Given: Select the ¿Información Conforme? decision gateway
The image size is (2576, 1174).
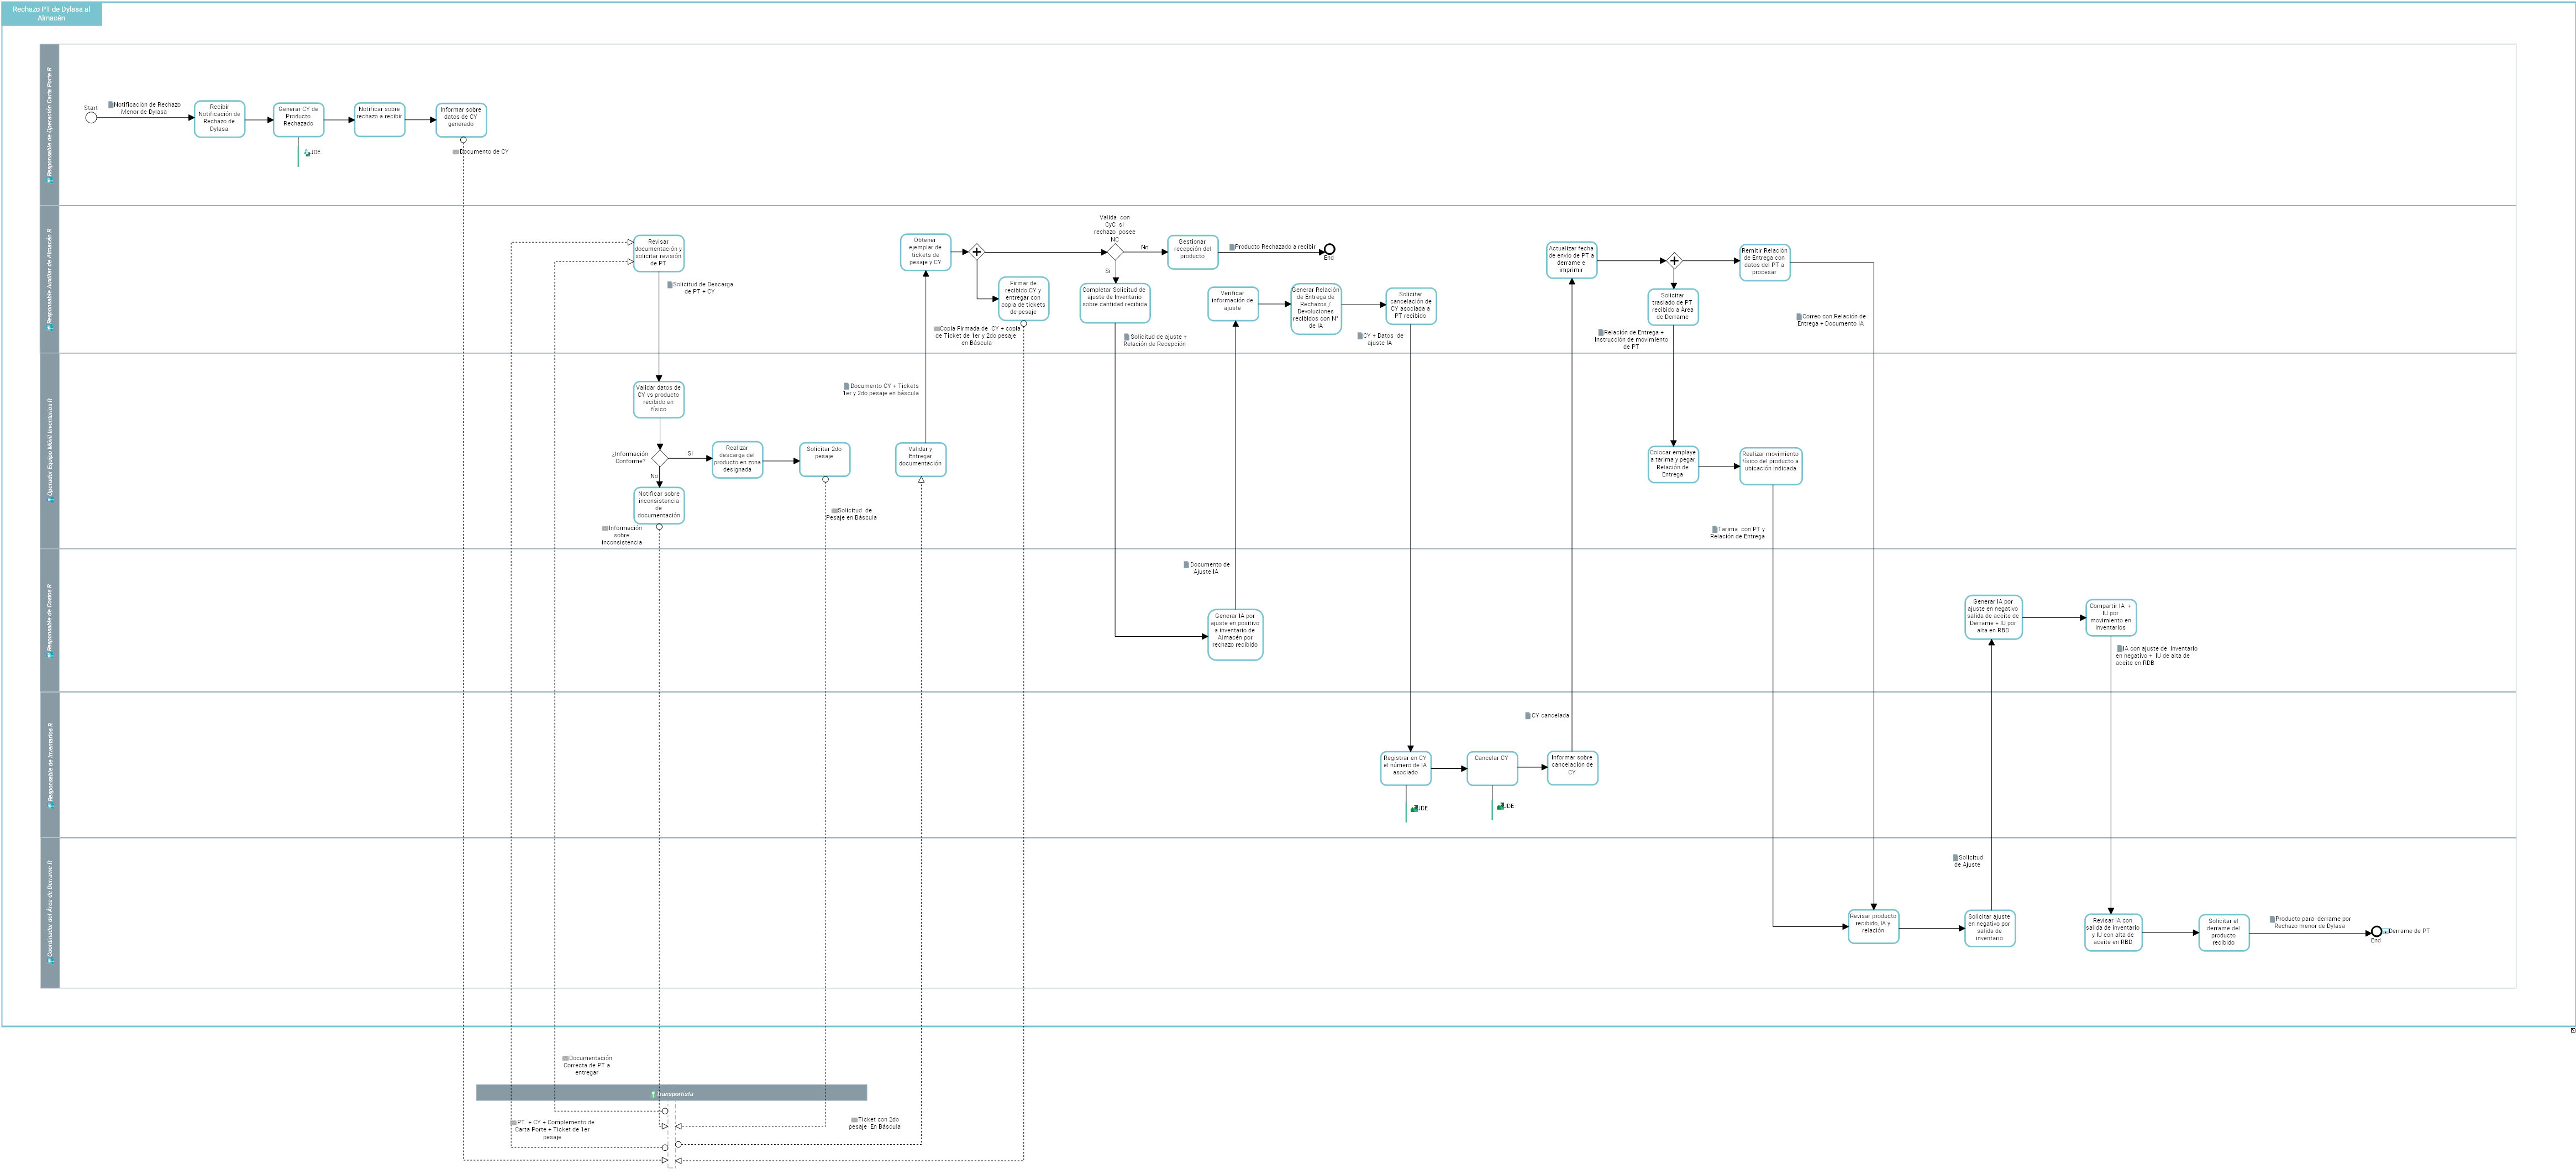Looking at the screenshot, I should [659, 458].
